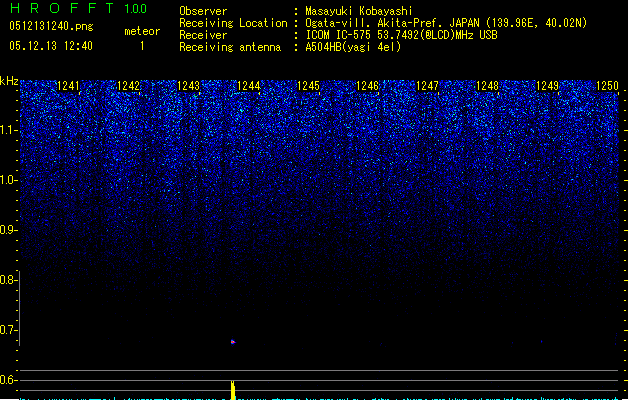Click the 1247 time marker

click(427, 86)
